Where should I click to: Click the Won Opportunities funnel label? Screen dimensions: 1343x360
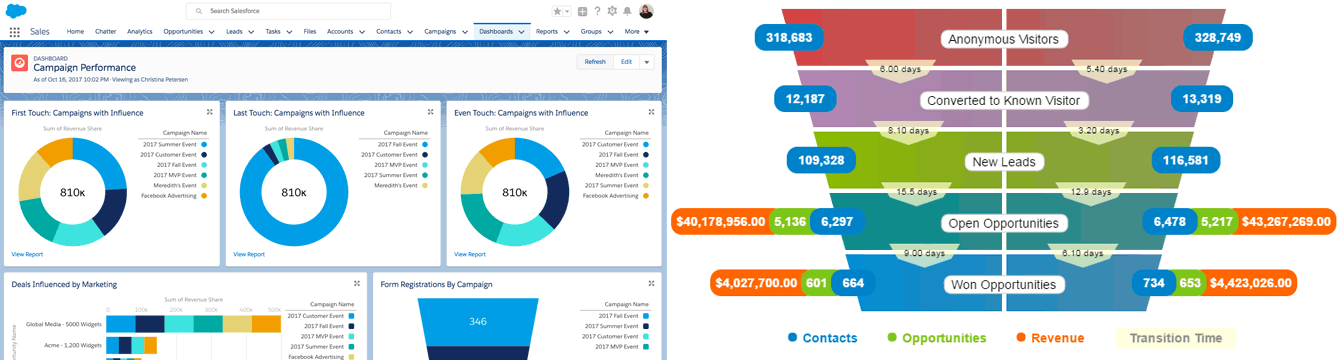coord(1005,284)
